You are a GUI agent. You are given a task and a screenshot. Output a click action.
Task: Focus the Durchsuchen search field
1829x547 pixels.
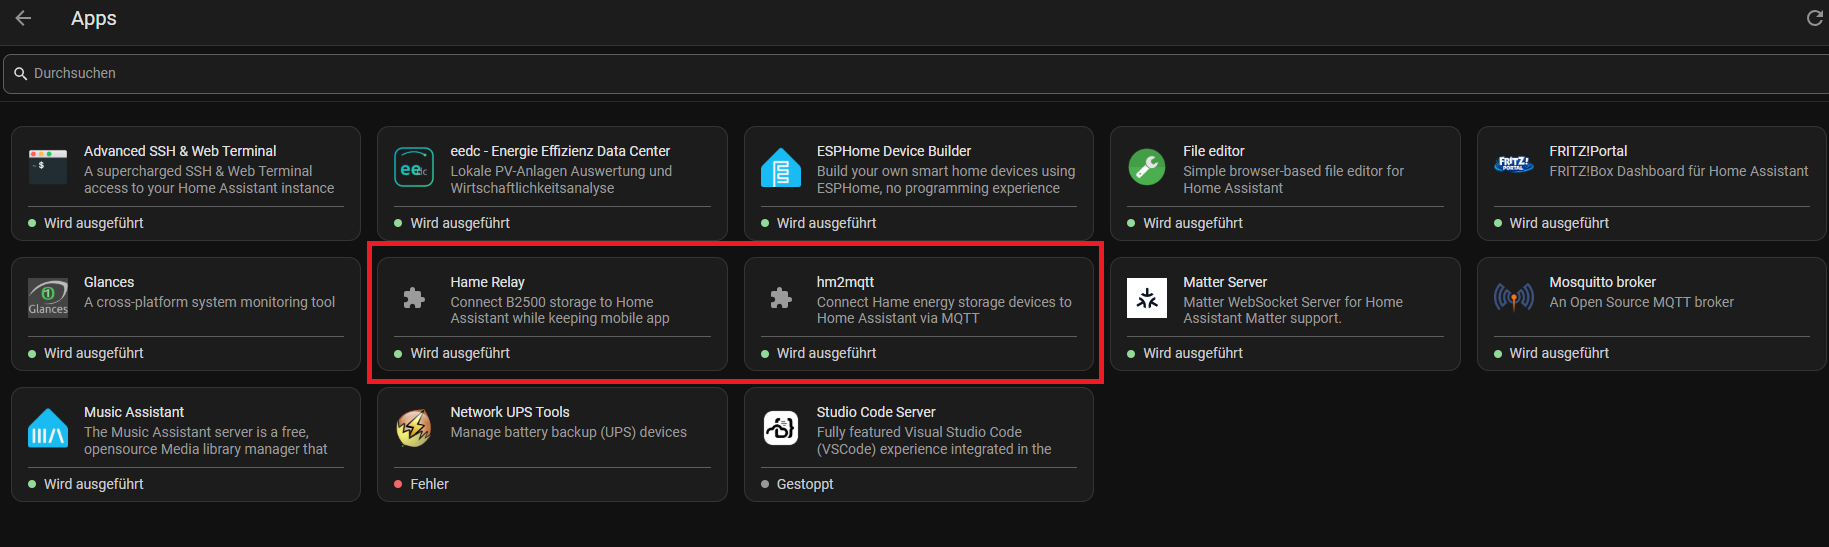click(x=916, y=74)
